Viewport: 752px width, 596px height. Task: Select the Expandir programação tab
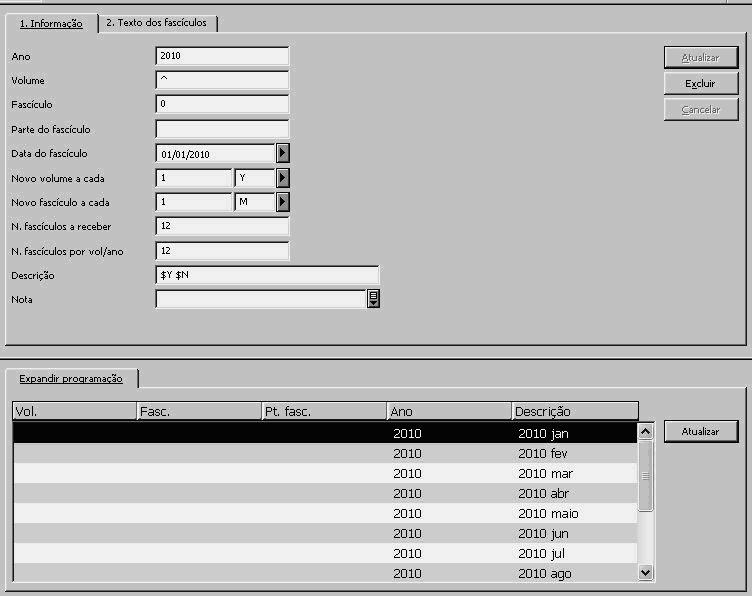pyautogui.click(x=71, y=378)
